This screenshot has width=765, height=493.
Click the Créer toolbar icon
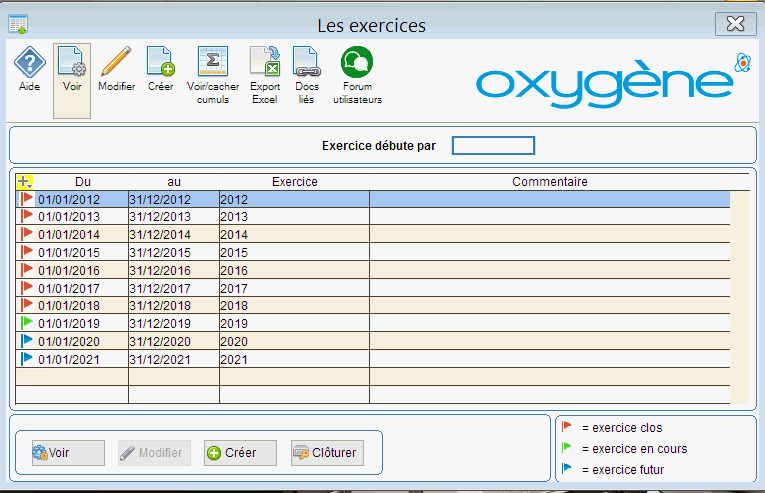(161, 69)
